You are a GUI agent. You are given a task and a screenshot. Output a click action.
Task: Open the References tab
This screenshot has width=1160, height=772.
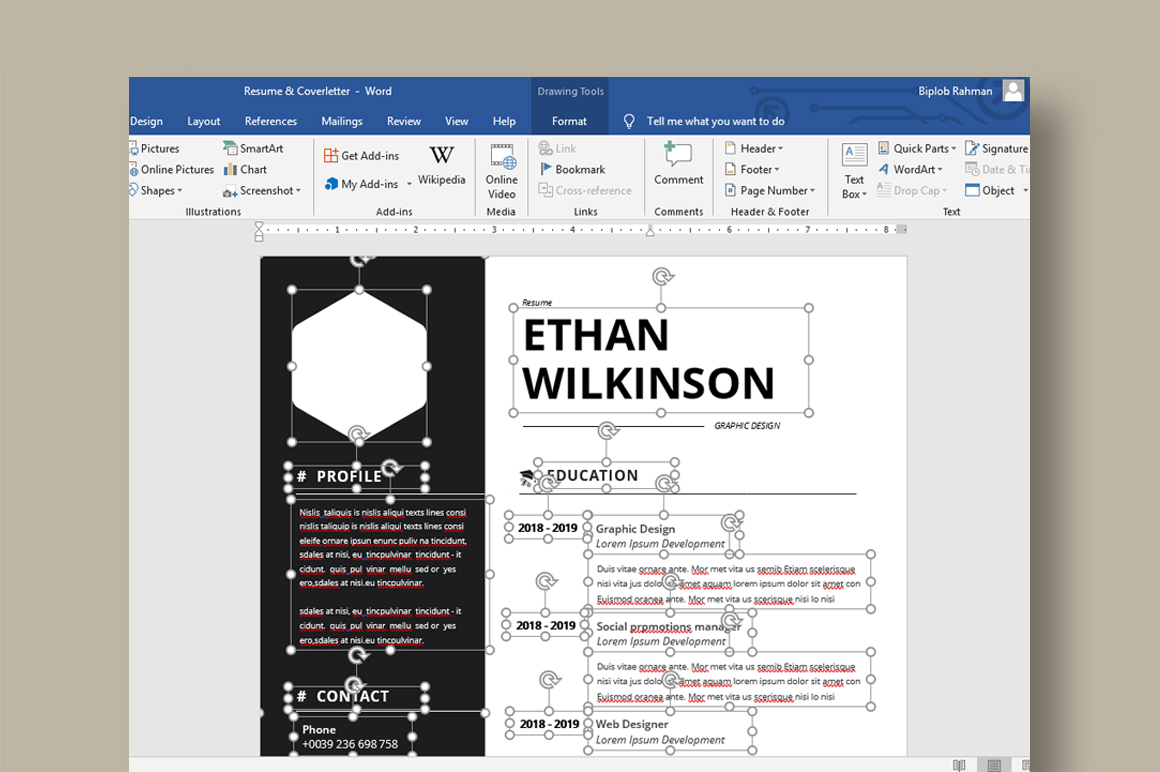[271, 121]
